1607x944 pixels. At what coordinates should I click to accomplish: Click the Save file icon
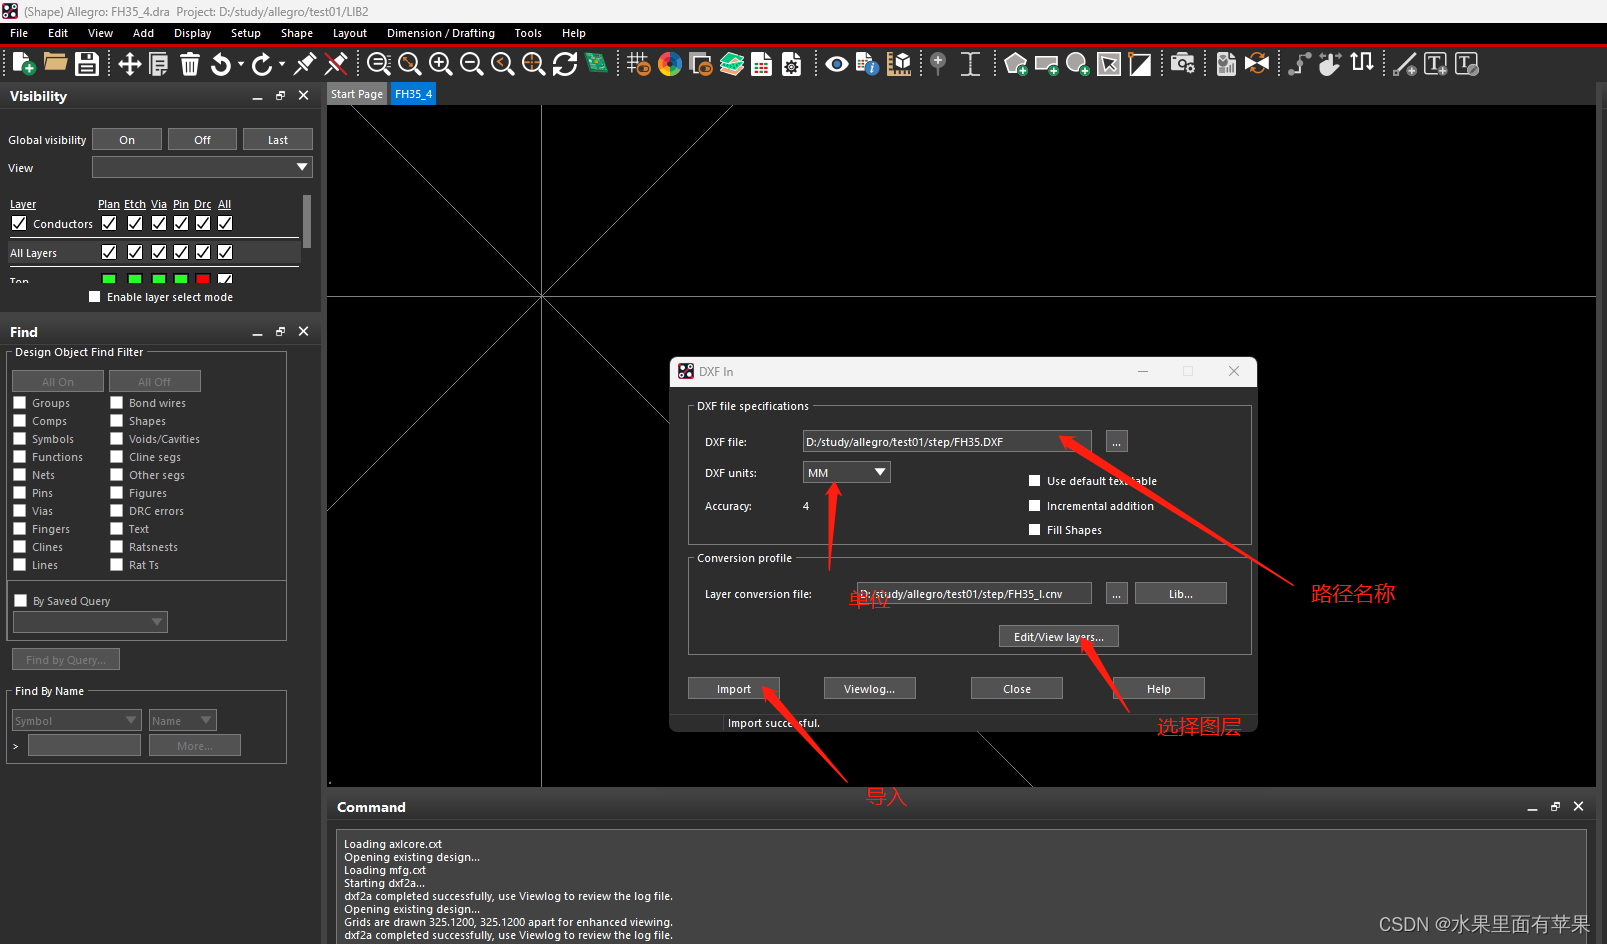click(87, 64)
